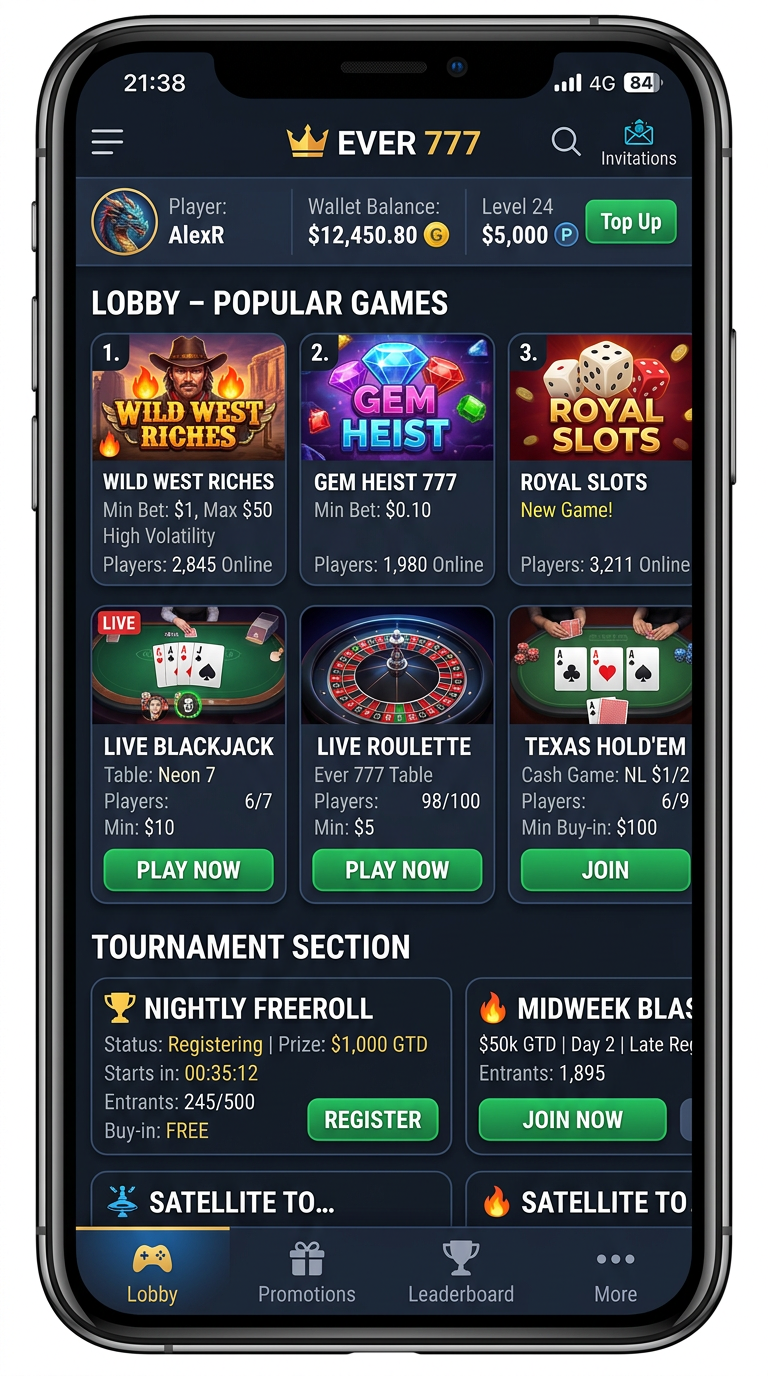Tap the search magnifier icon

pyautogui.click(x=566, y=142)
